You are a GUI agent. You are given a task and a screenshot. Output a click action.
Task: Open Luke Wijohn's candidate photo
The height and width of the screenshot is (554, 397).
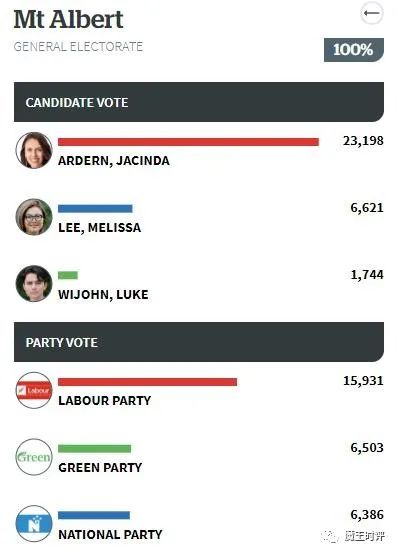coord(34,284)
